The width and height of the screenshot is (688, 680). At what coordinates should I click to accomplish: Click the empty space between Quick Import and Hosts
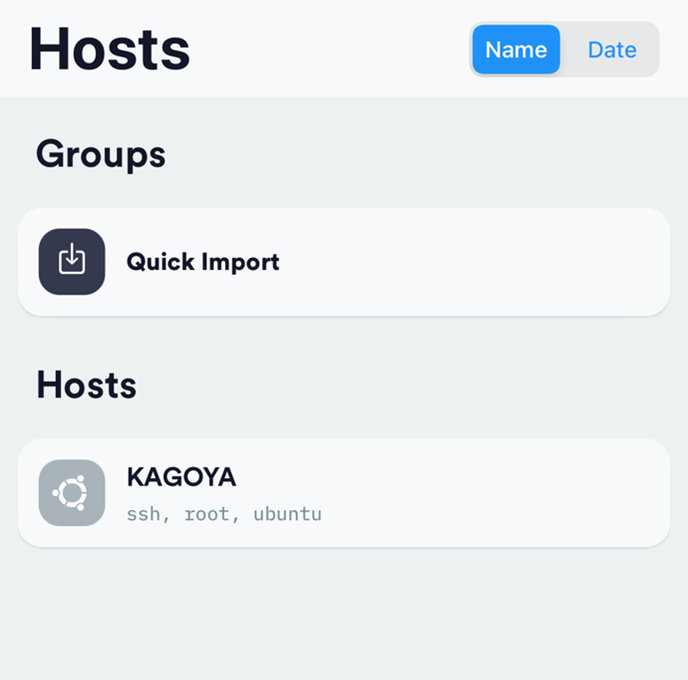click(x=344, y=340)
